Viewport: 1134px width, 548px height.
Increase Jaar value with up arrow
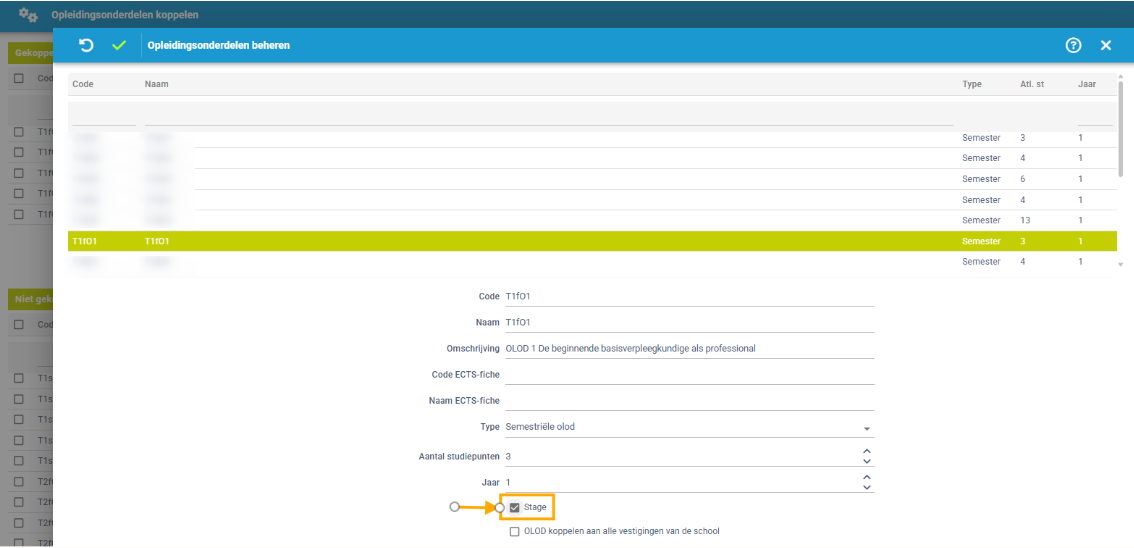pyautogui.click(x=867, y=477)
